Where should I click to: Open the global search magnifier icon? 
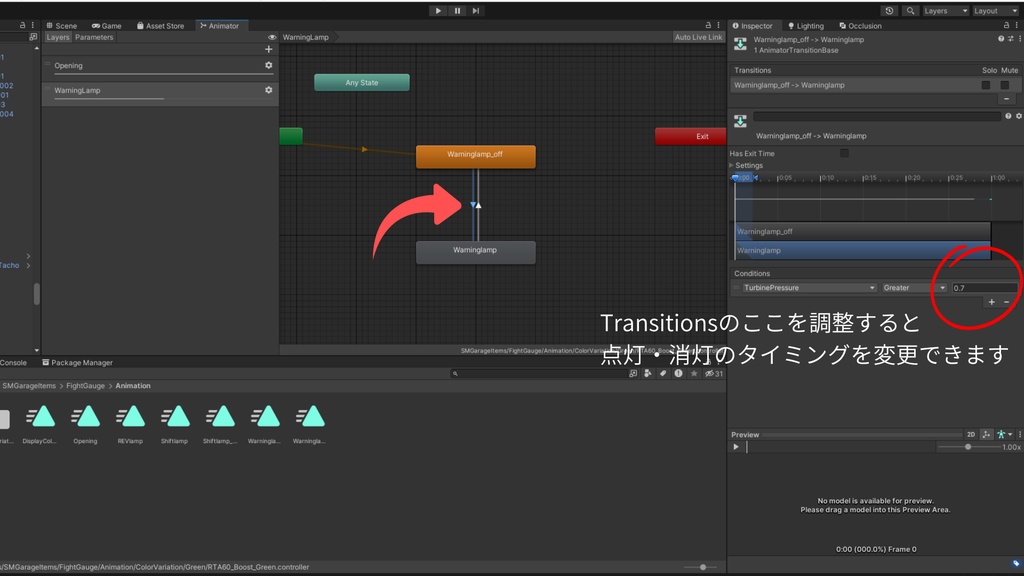(910, 10)
